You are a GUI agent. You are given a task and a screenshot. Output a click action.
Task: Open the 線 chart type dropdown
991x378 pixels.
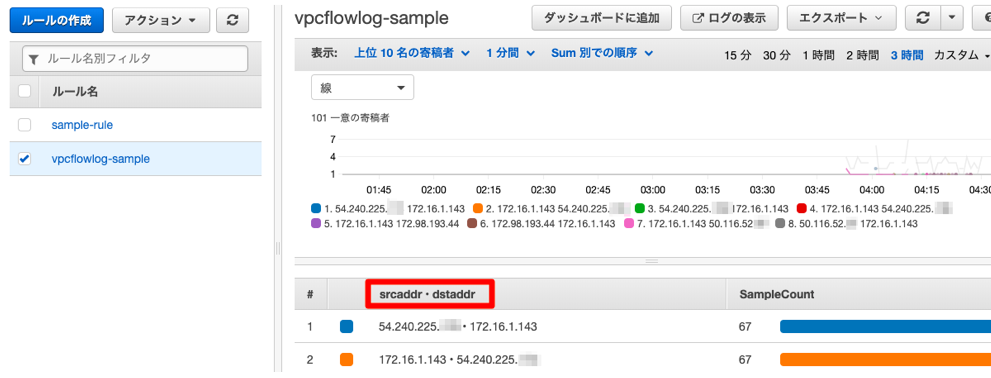(362, 87)
